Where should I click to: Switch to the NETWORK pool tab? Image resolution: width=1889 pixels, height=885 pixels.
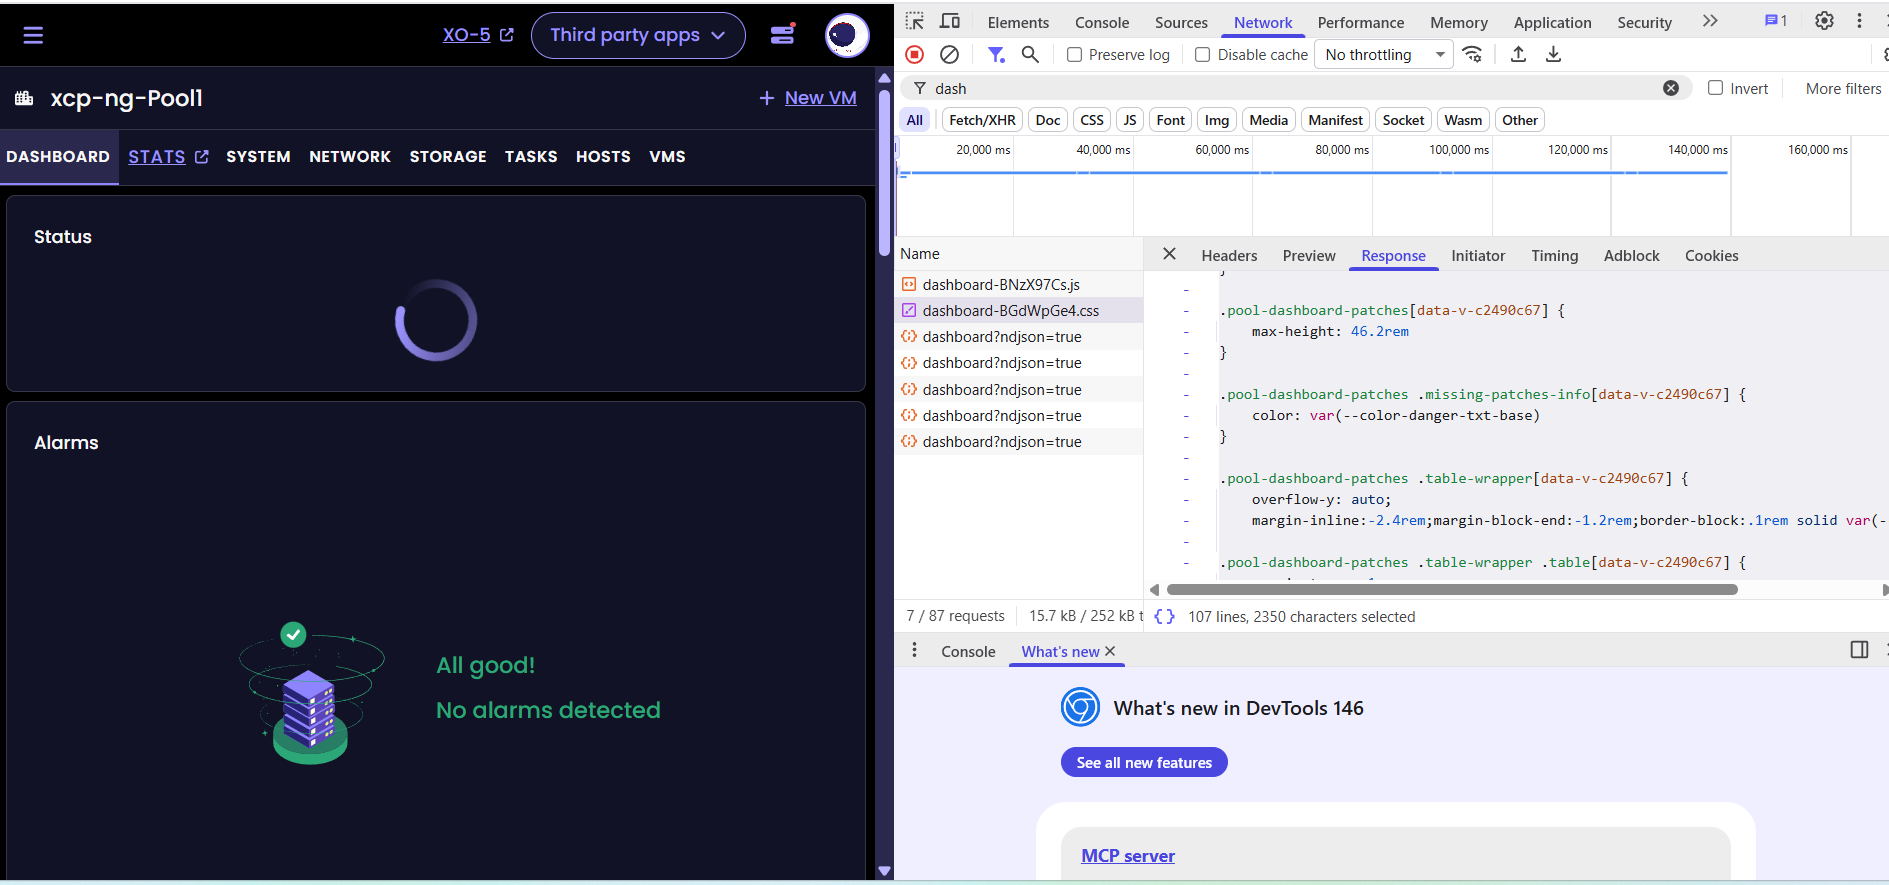click(x=350, y=157)
